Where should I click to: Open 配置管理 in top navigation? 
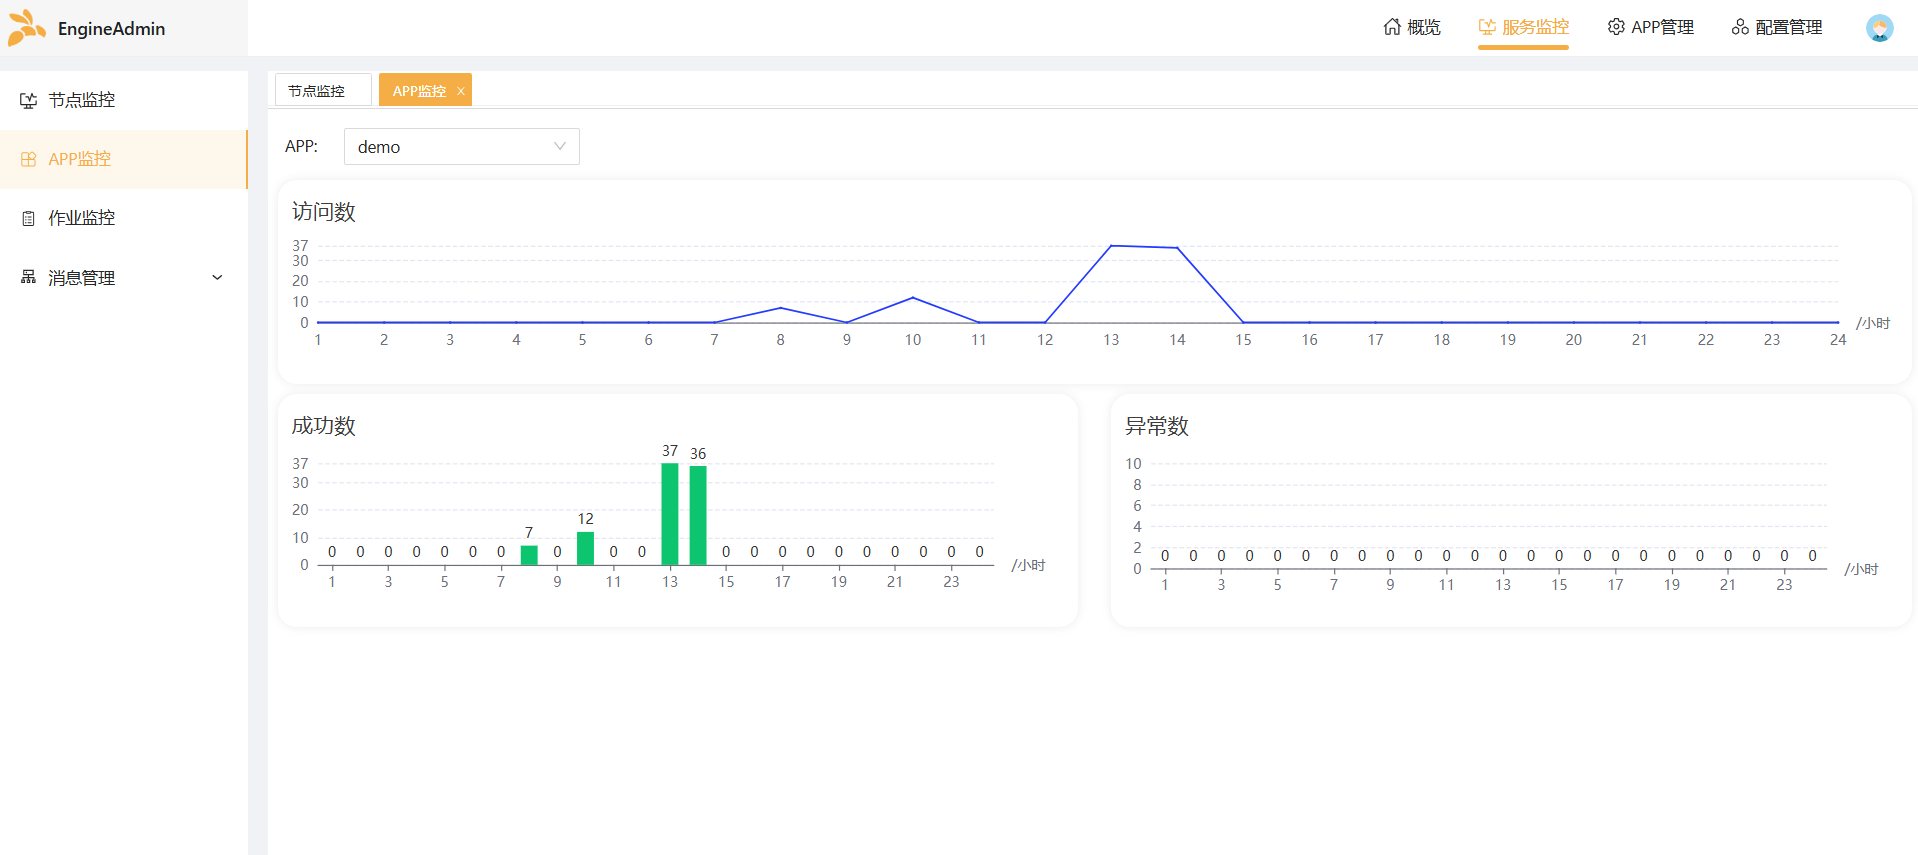(x=1777, y=27)
